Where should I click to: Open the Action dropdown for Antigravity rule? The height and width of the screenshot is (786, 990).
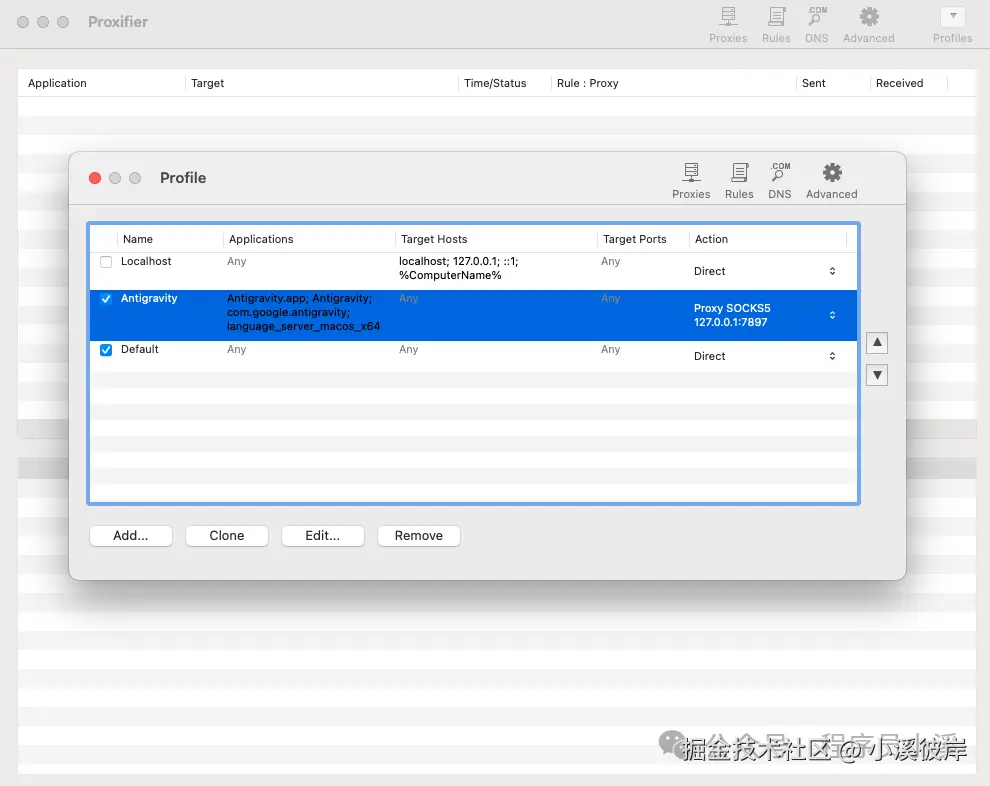tap(832, 315)
